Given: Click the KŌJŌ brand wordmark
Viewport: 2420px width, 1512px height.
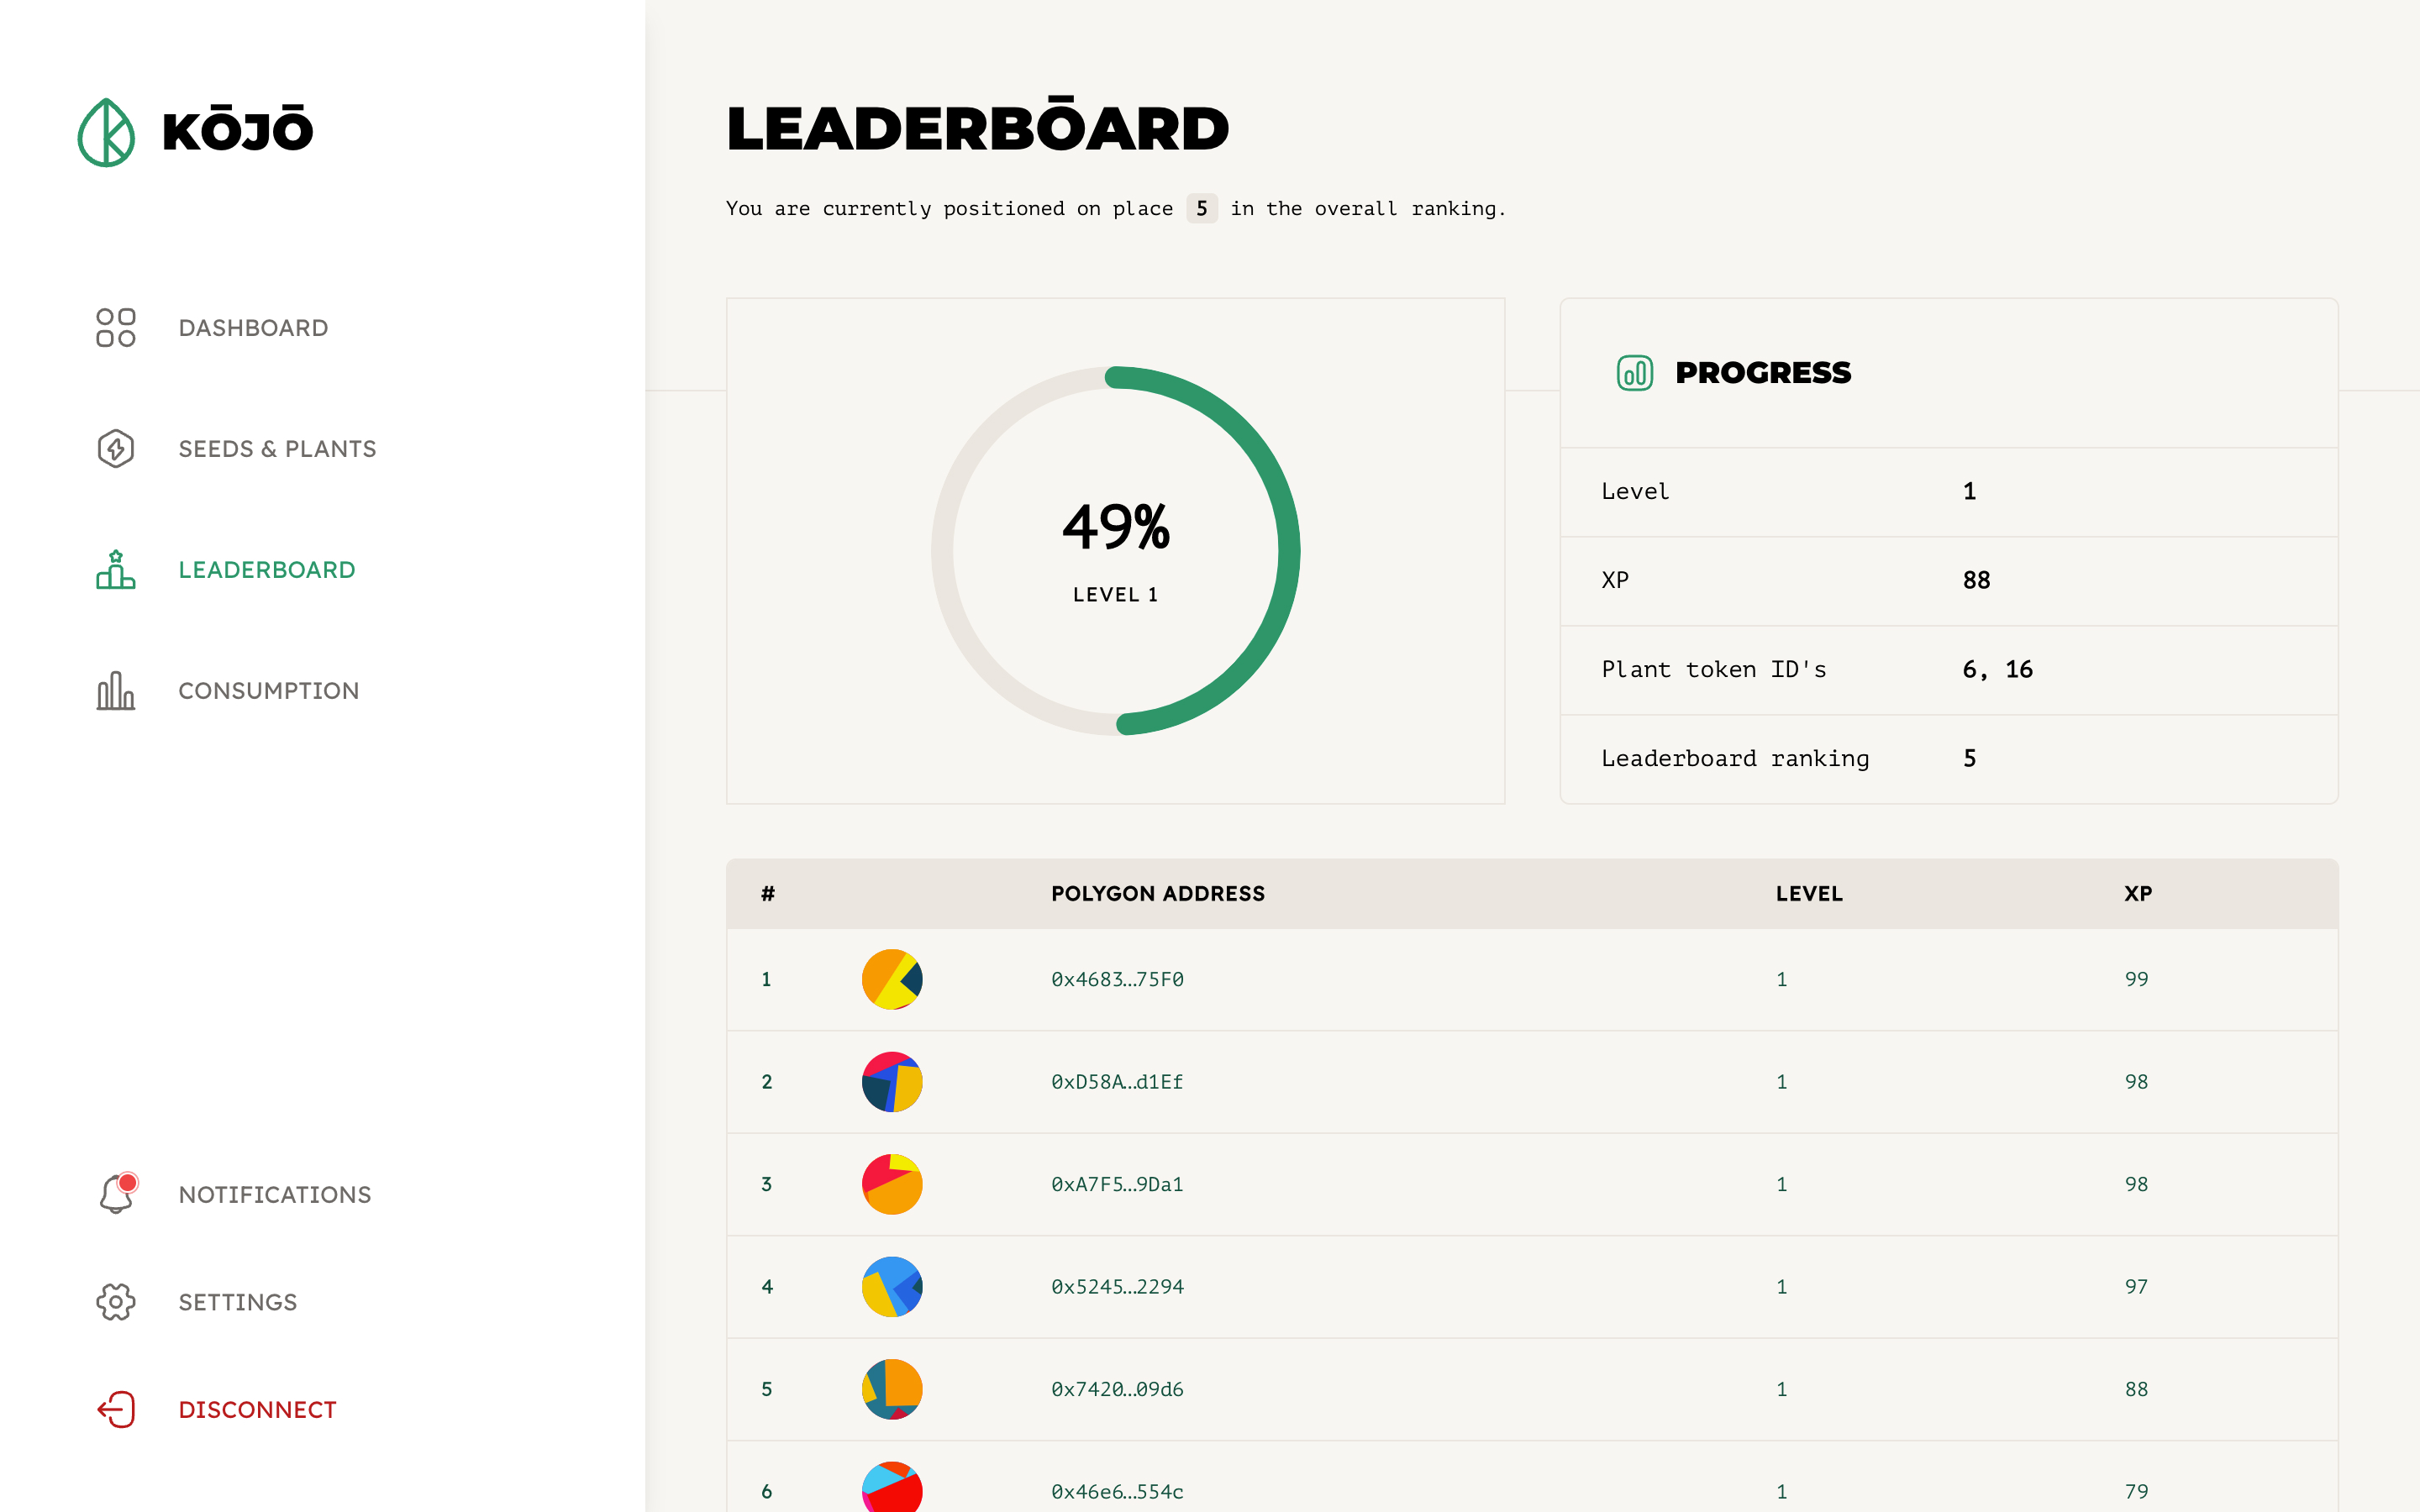Looking at the screenshot, I should tap(238, 128).
